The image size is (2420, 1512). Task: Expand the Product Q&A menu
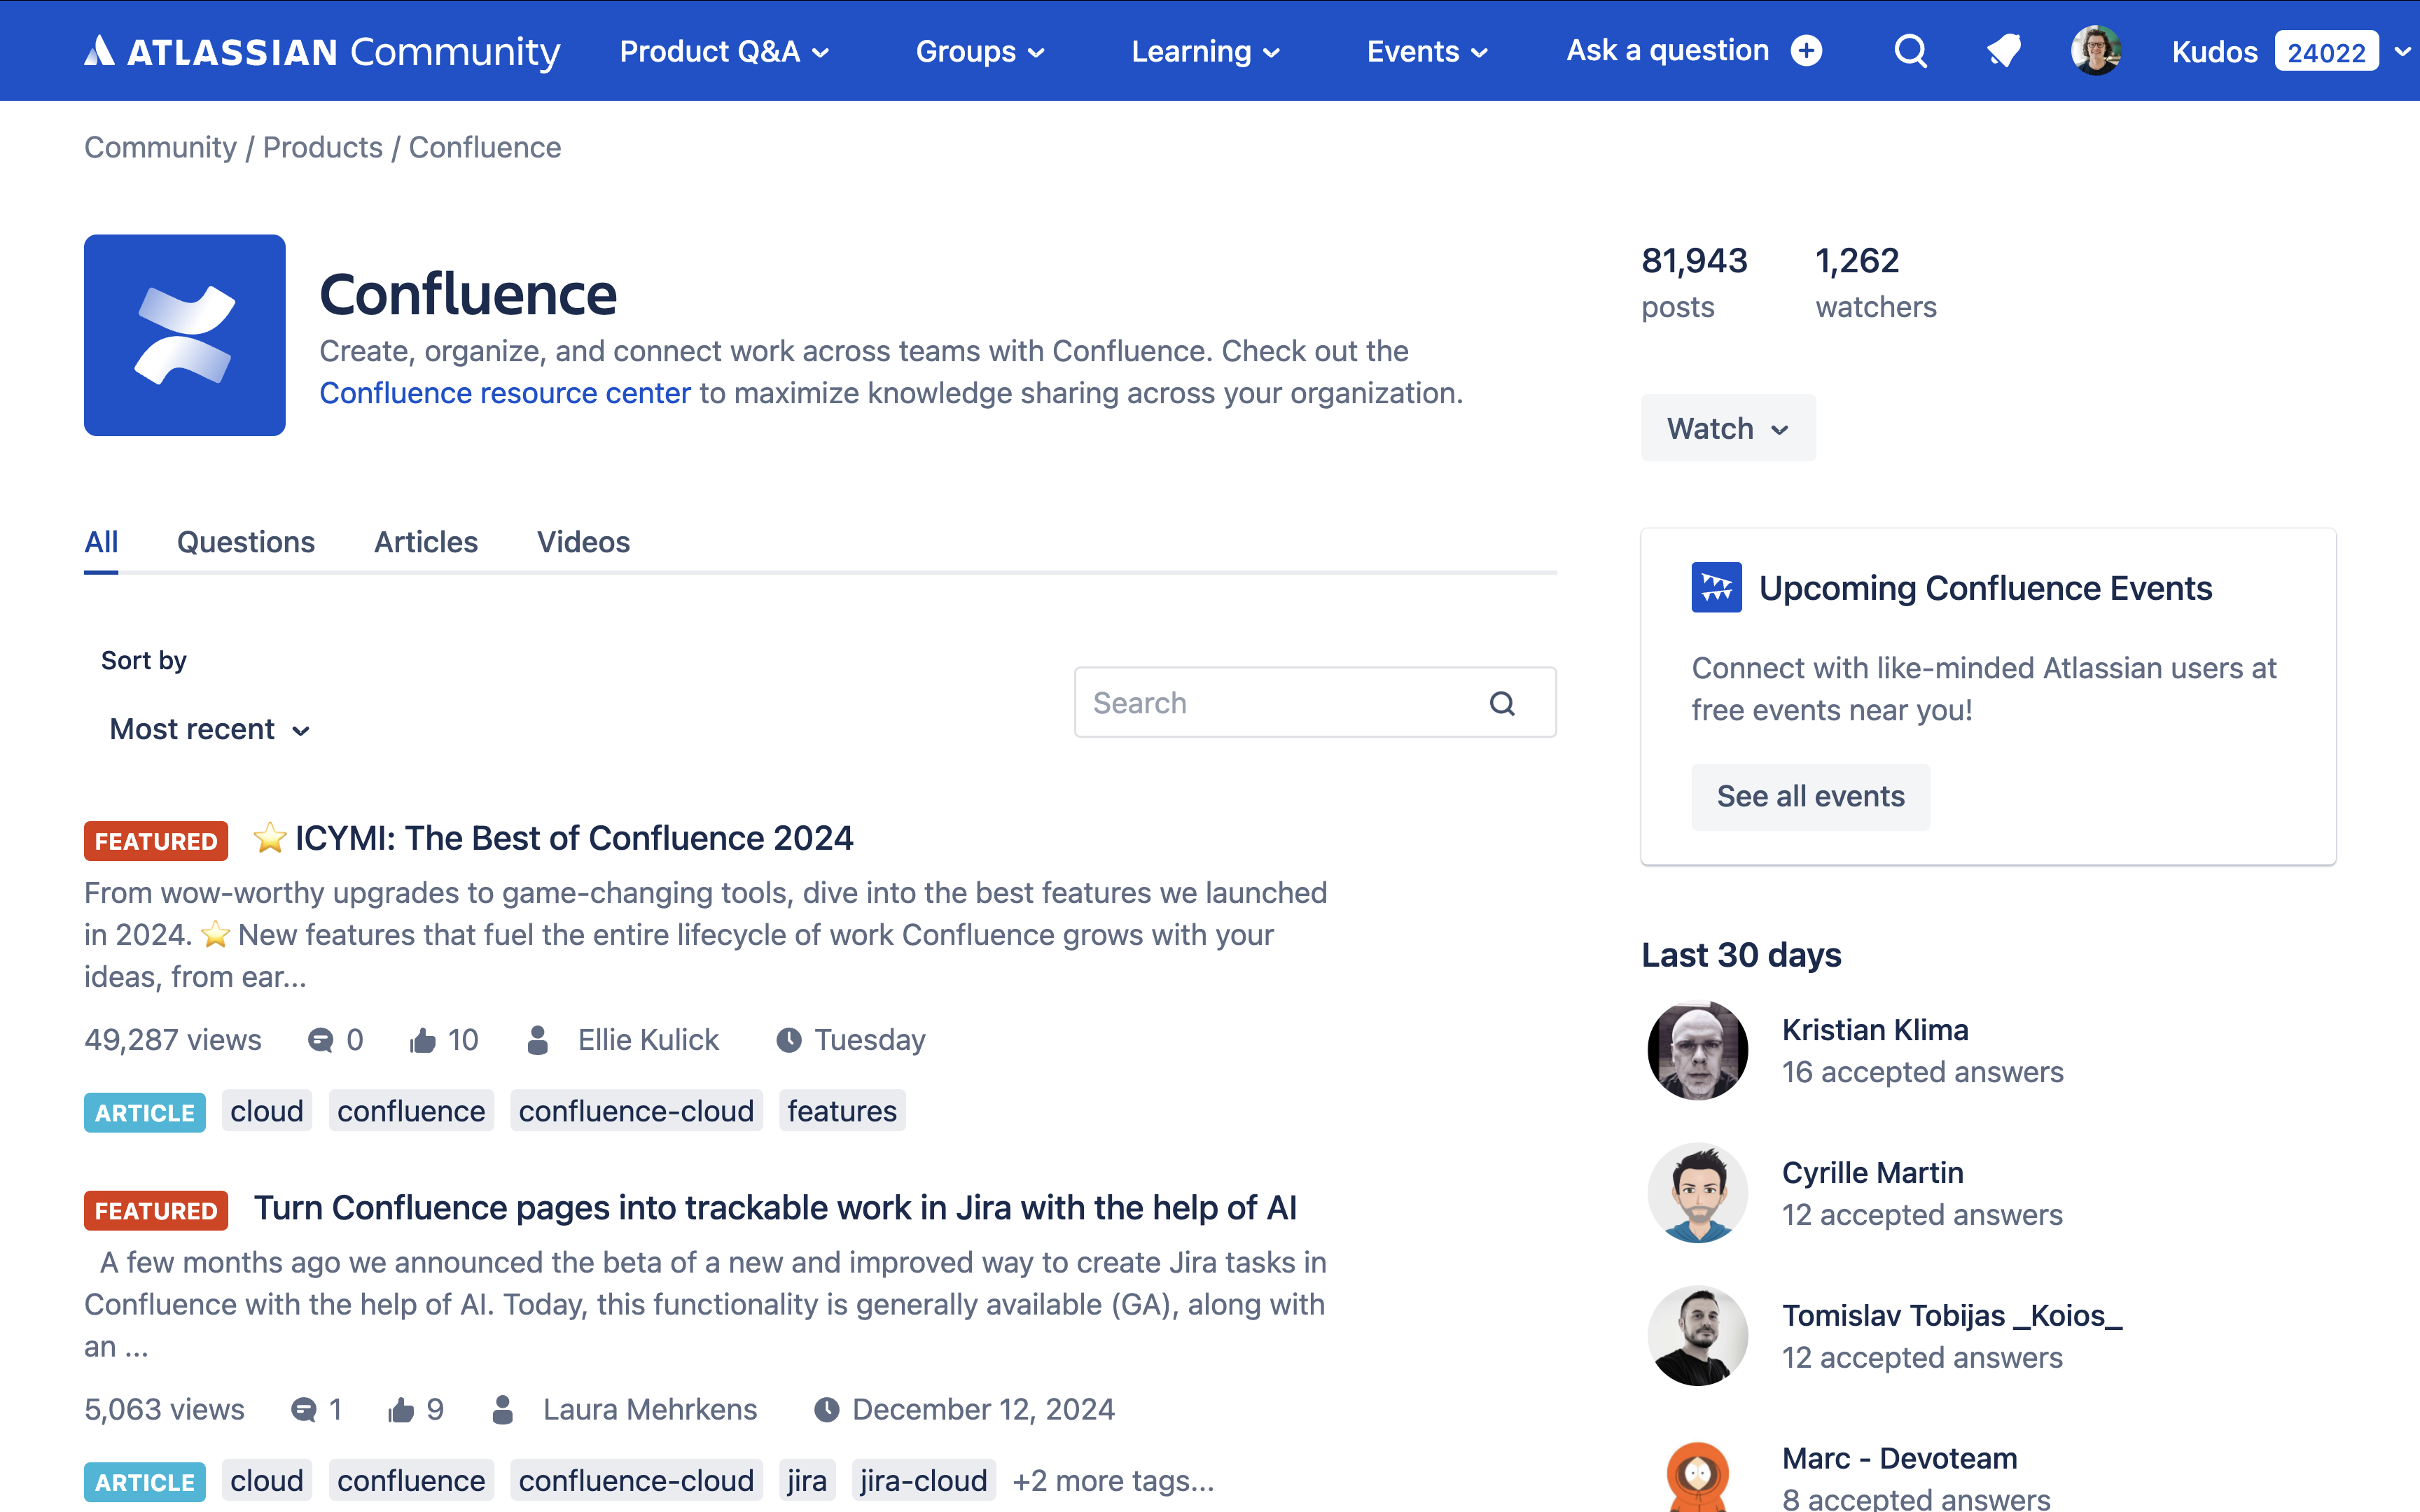click(x=724, y=51)
